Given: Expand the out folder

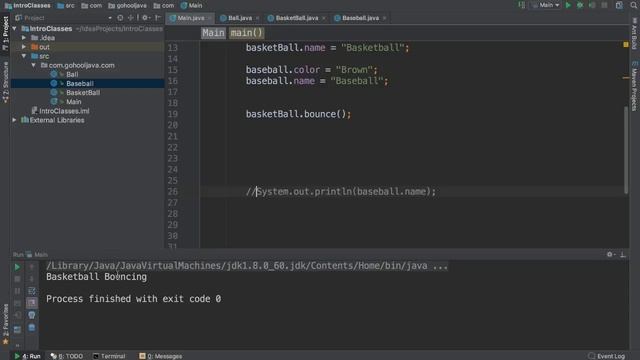Looking at the screenshot, I should [x=24, y=47].
